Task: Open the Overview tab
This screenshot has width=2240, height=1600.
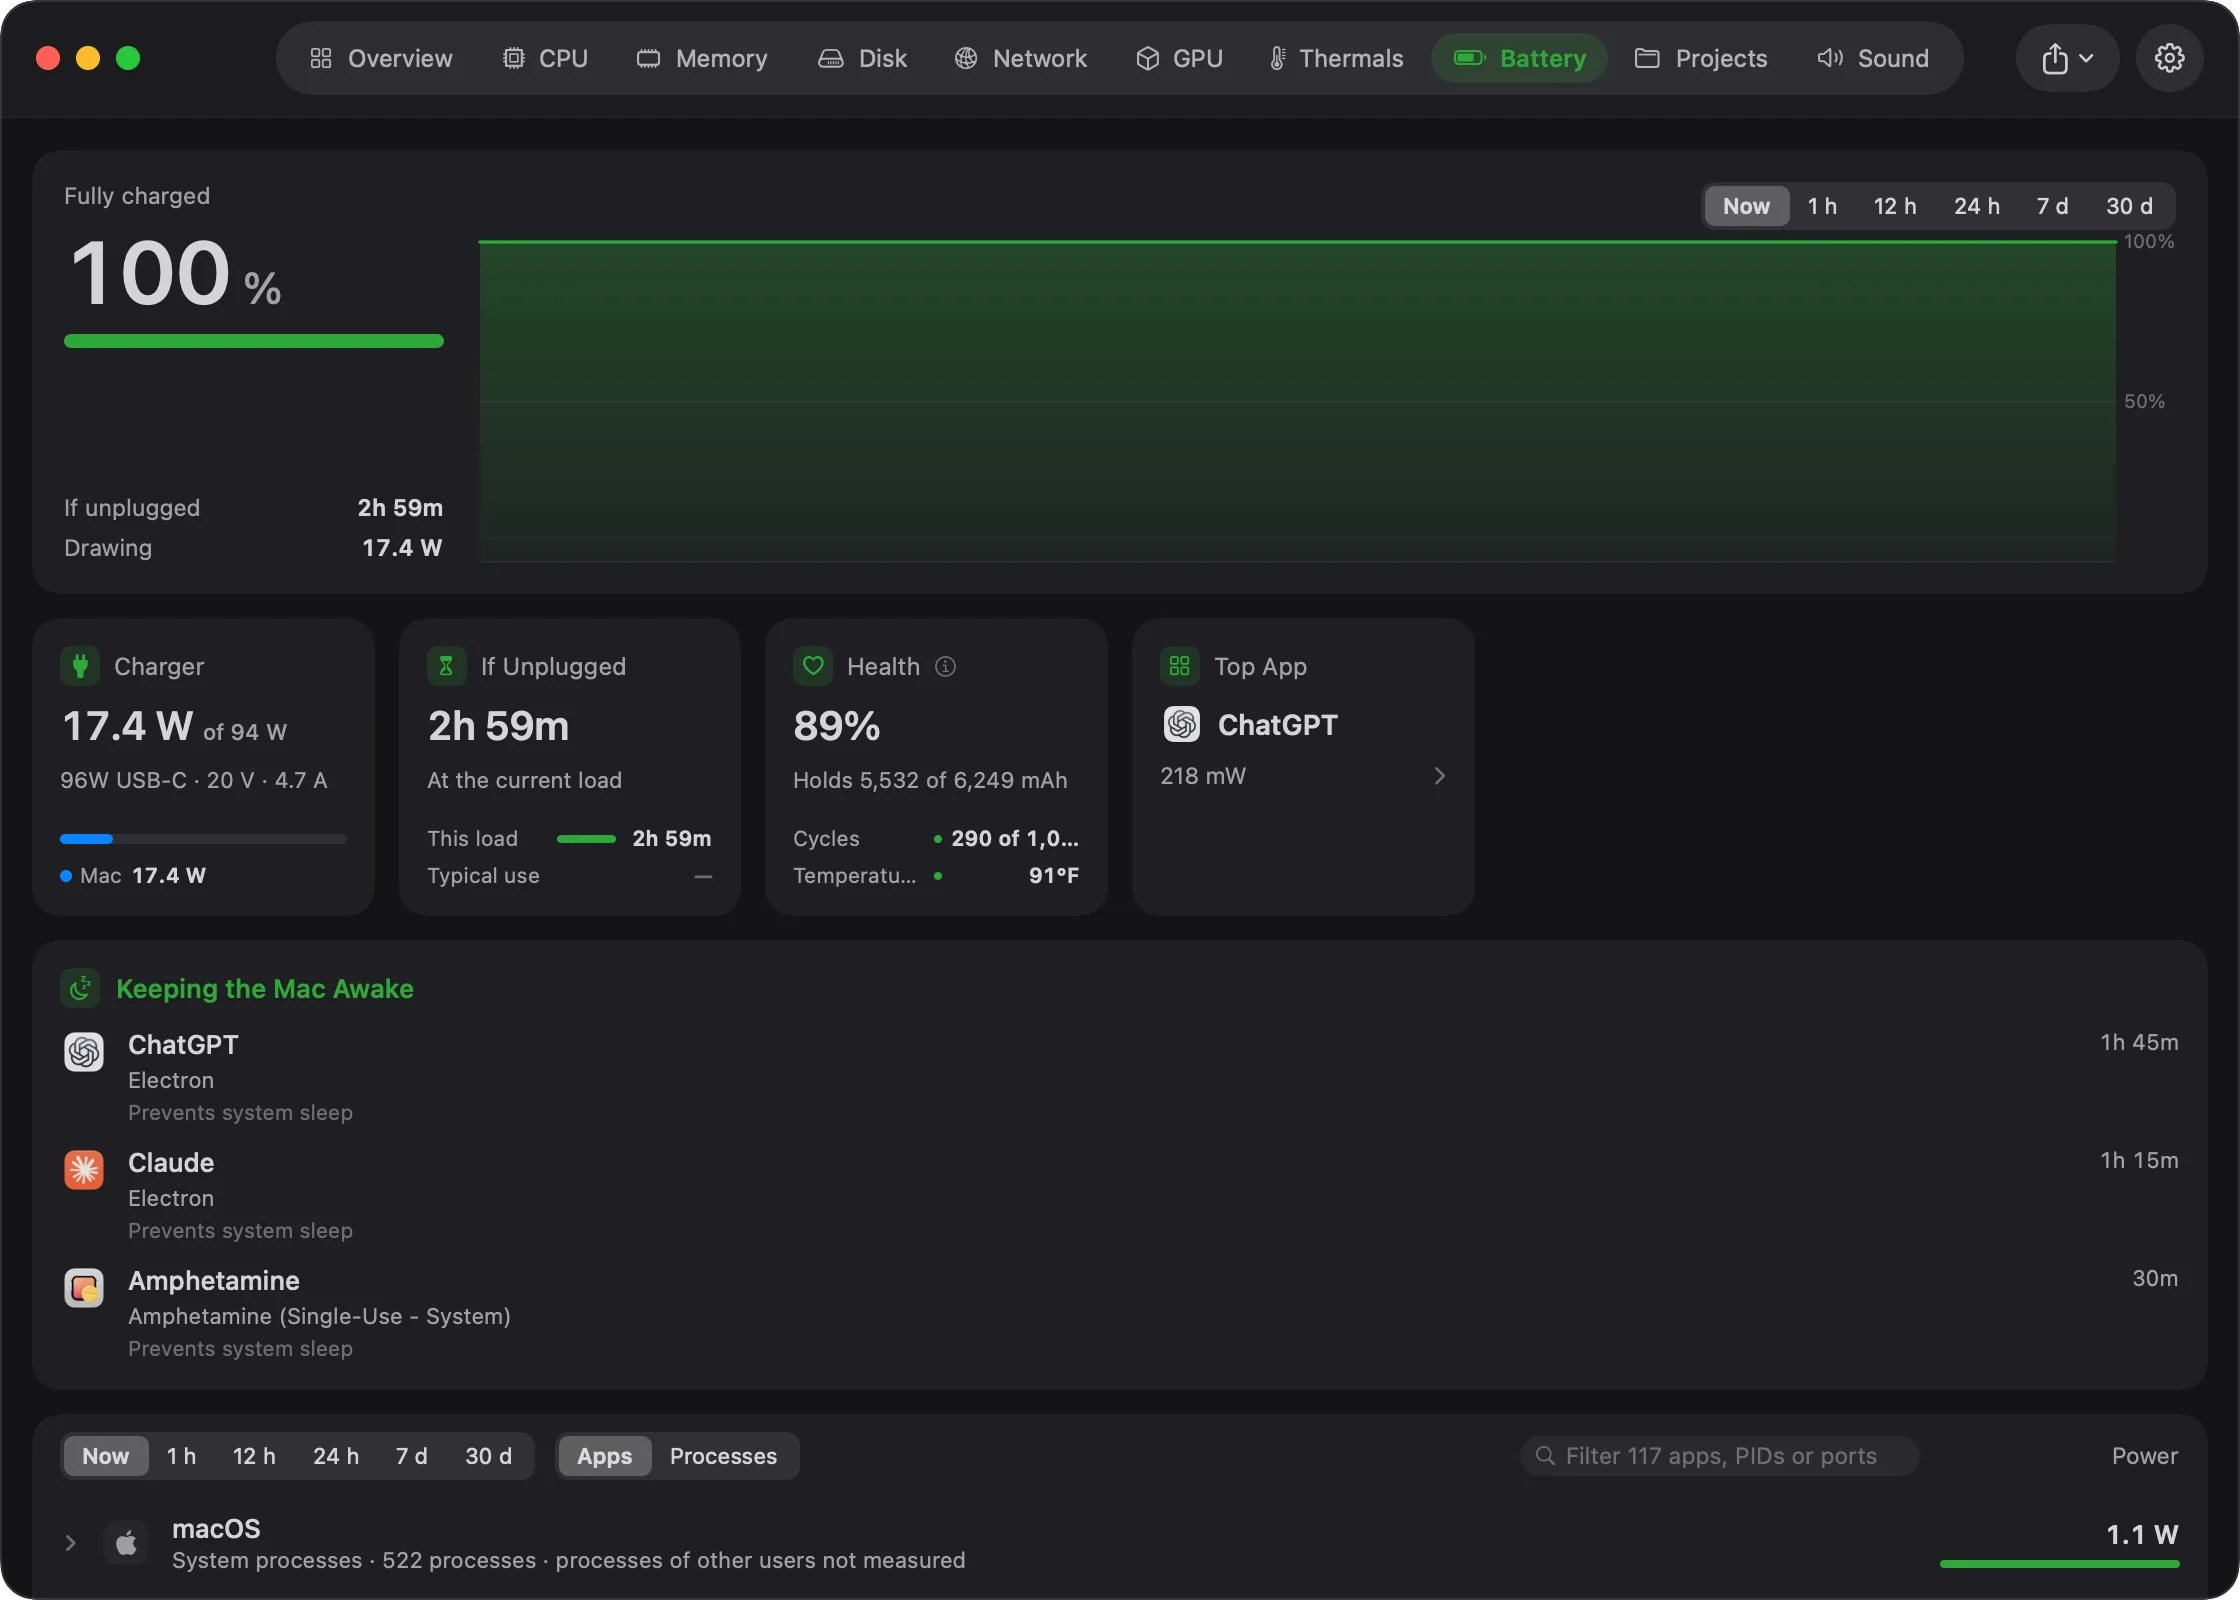Action: (381, 58)
